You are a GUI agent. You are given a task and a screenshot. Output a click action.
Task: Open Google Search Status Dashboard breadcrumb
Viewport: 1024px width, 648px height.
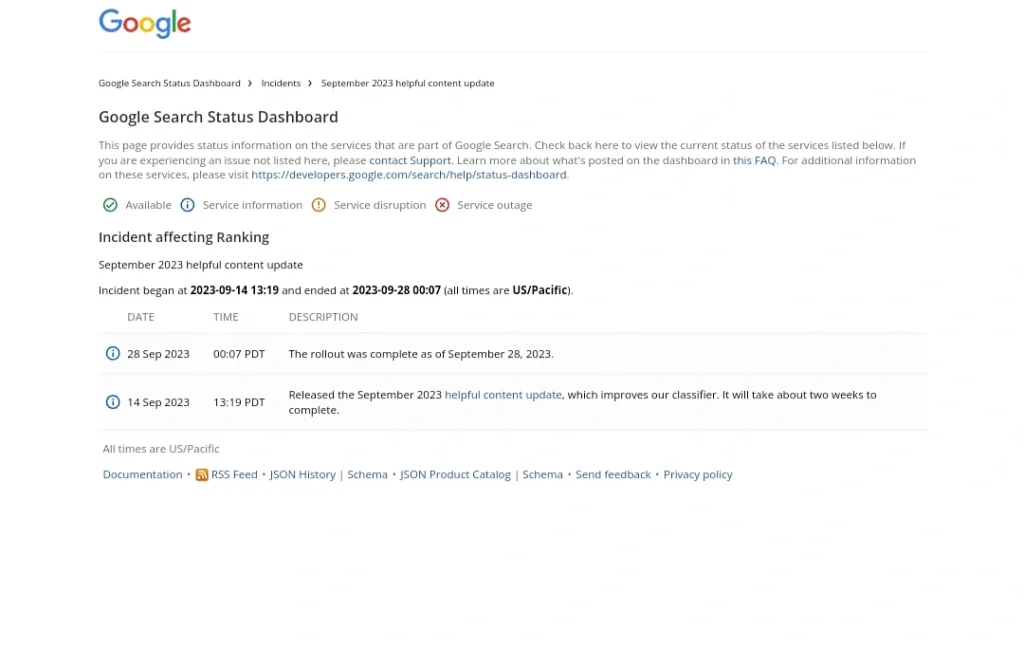[170, 83]
